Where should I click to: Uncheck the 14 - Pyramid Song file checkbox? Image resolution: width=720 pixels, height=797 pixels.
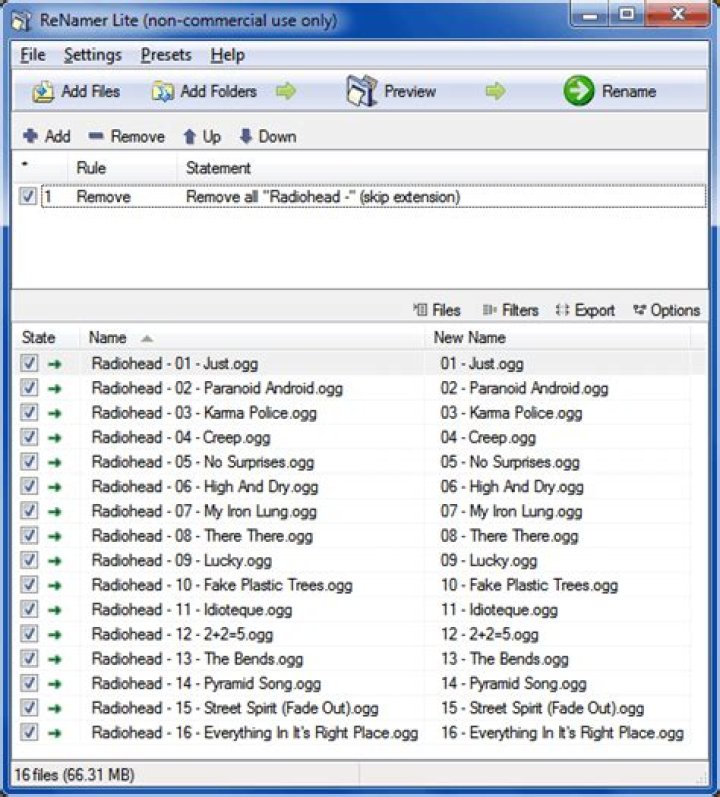tap(29, 683)
